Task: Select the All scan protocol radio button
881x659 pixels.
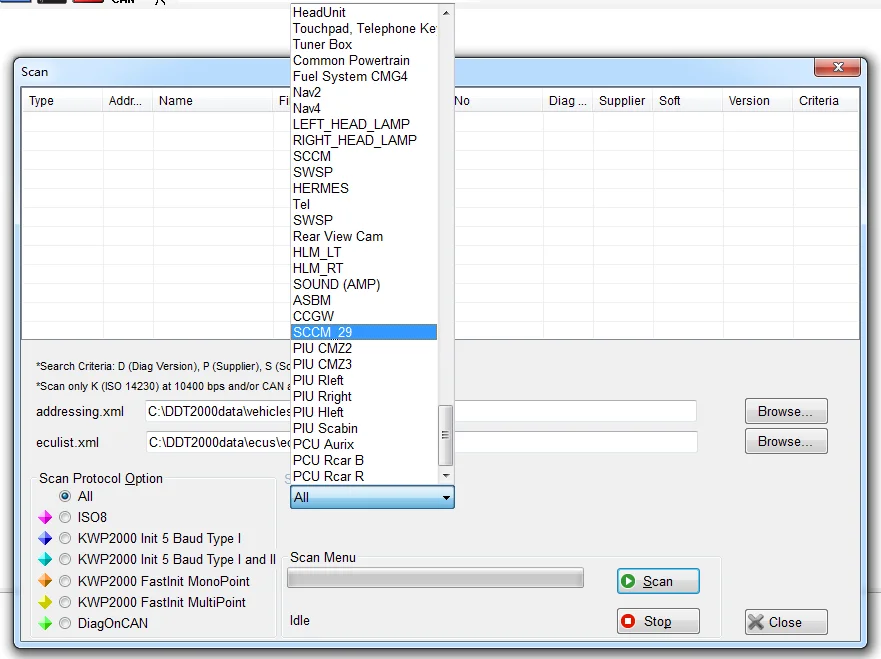Action: tap(65, 496)
